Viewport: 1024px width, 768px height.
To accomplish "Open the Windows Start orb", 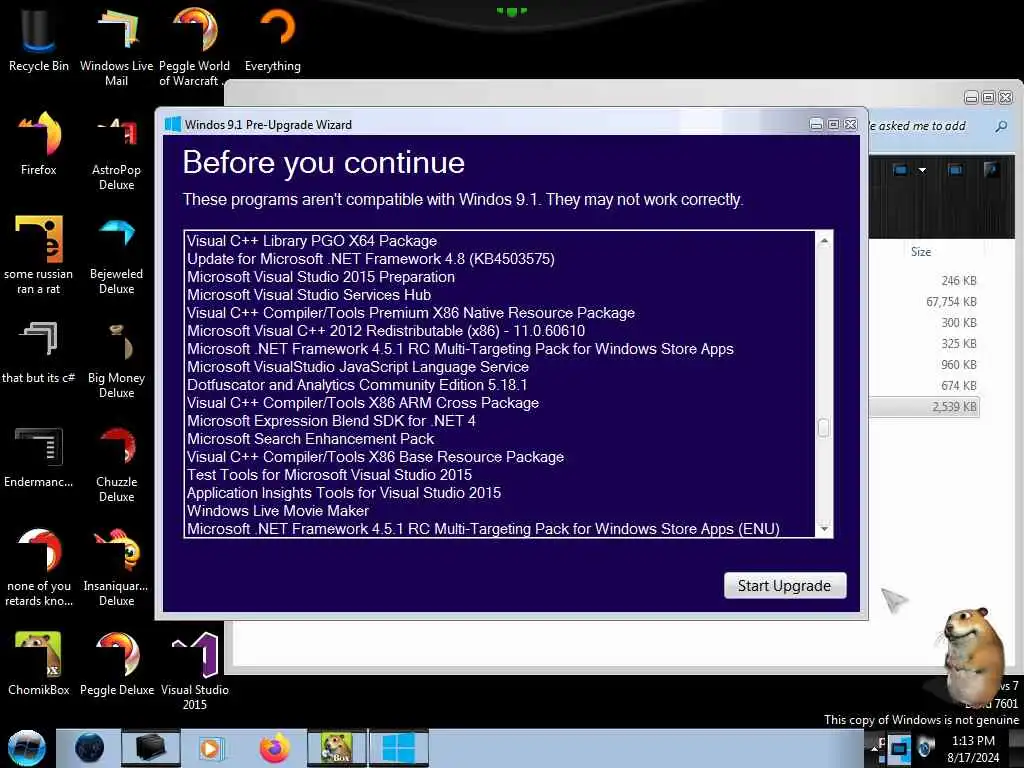I will (x=27, y=748).
